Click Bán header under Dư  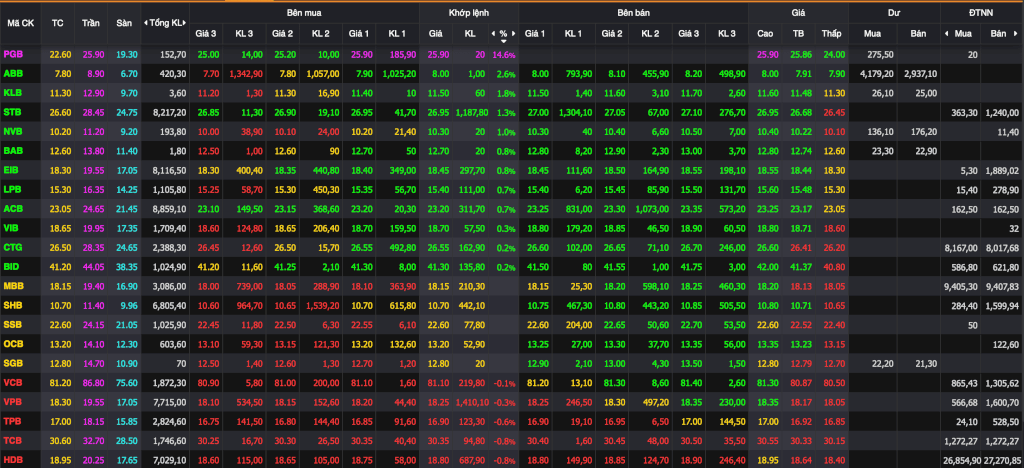(919, 33)
